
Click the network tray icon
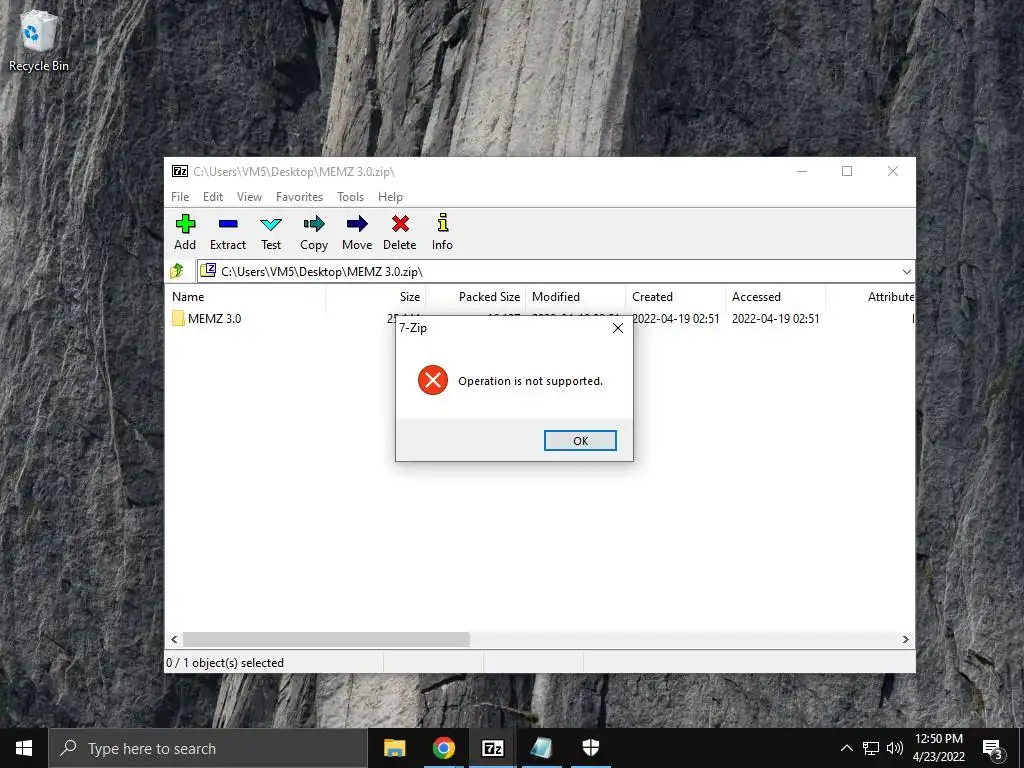(871, 748)
